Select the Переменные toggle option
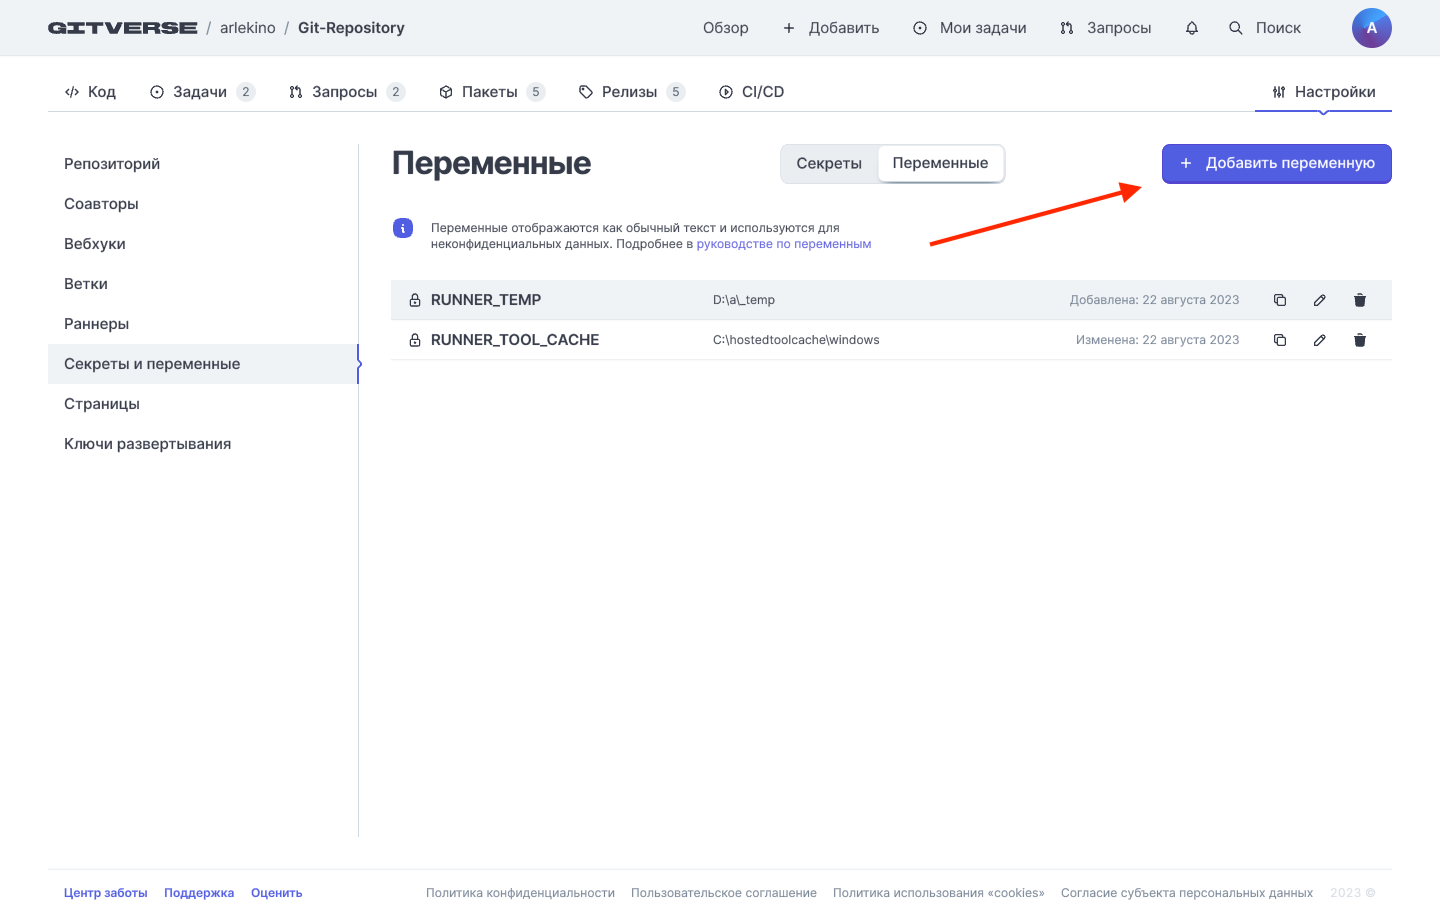 (x=940, y=164)
